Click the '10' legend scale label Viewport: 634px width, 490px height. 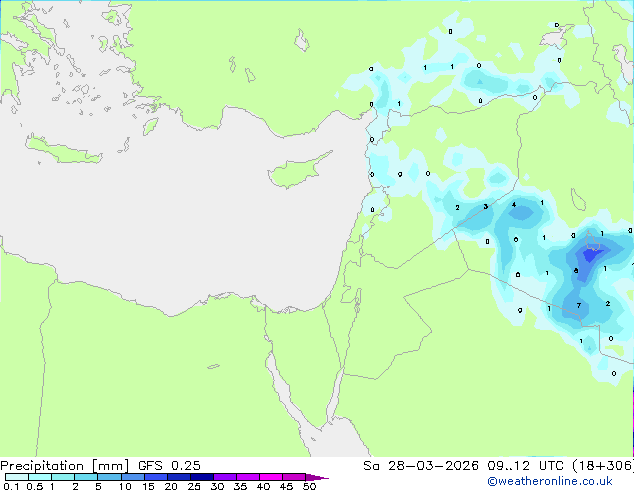coord(125,486)
